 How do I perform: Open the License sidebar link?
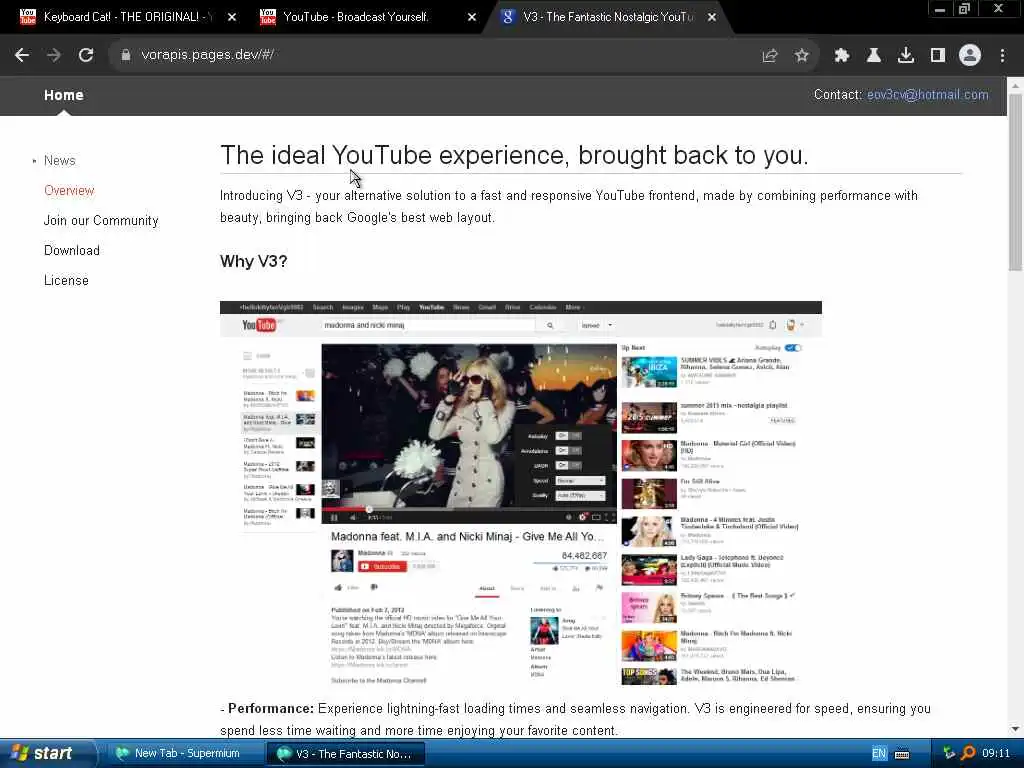(x=66, y=281)
